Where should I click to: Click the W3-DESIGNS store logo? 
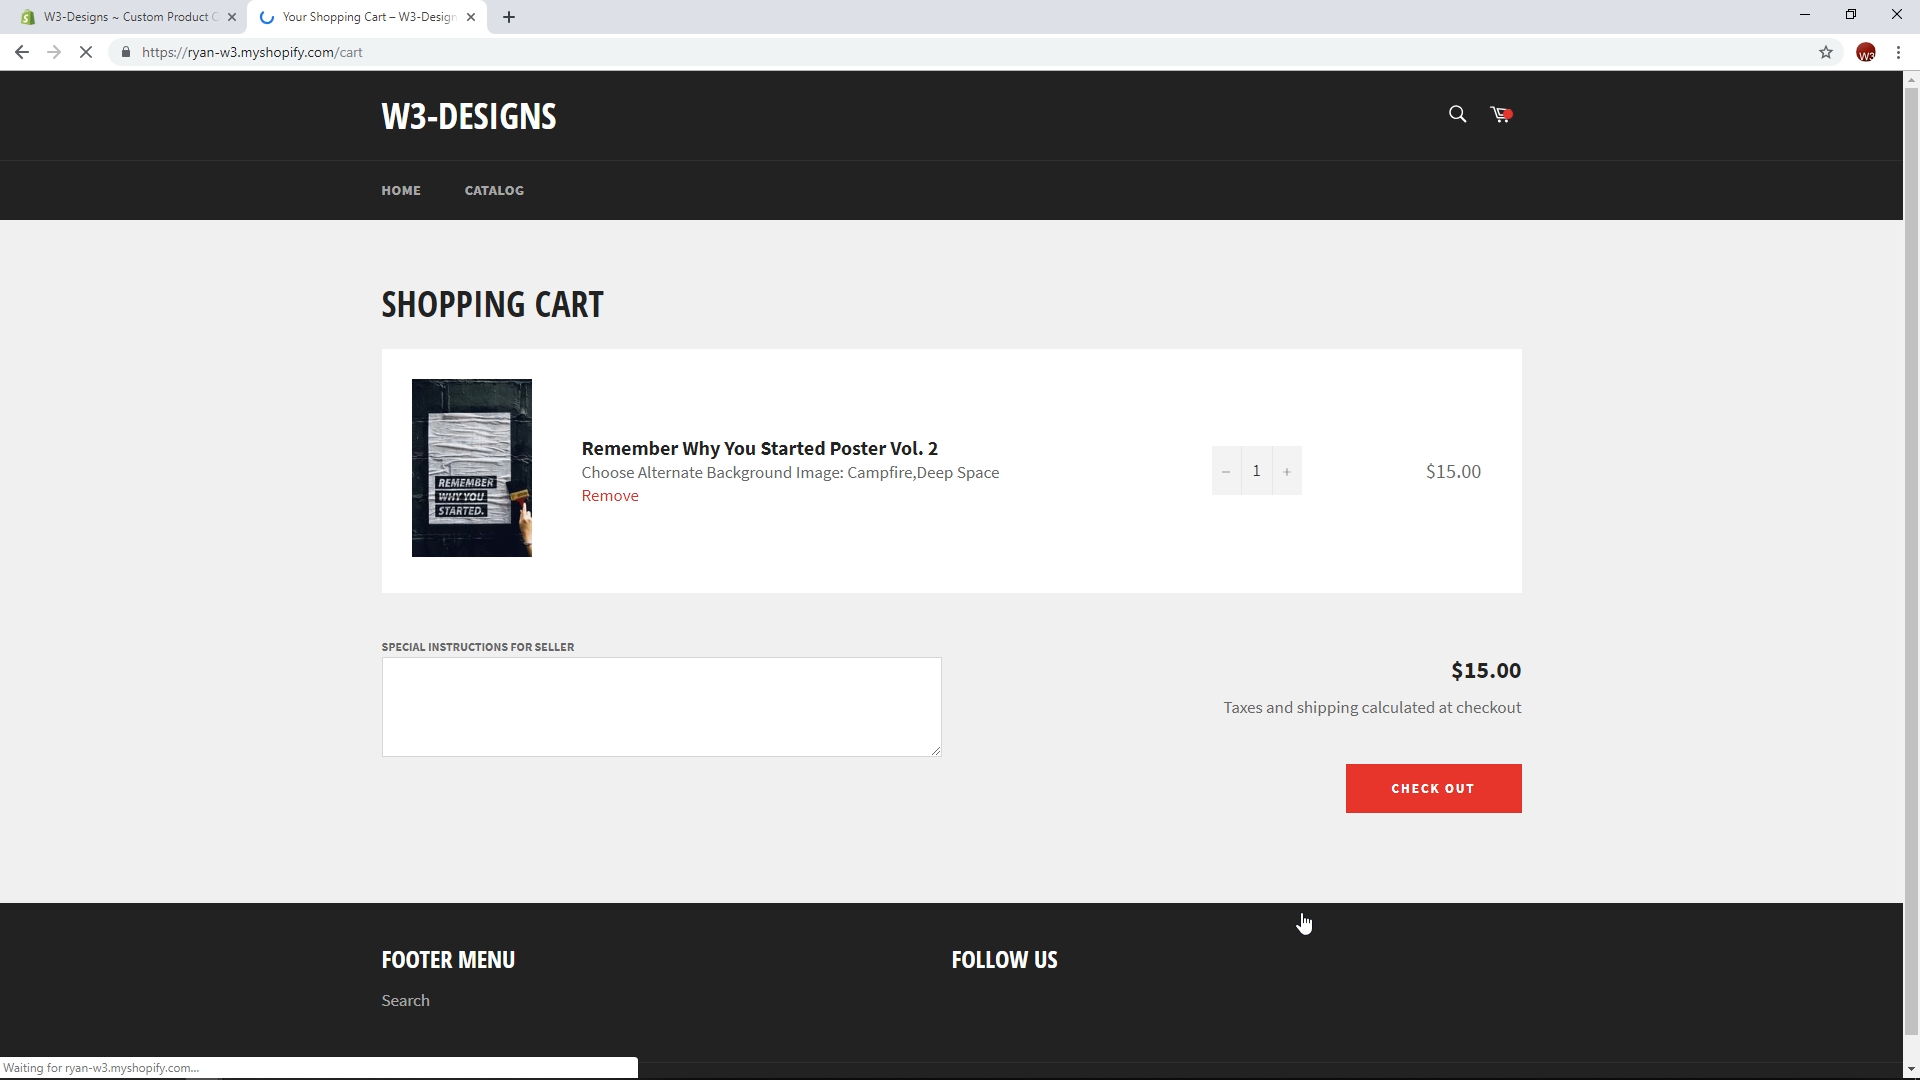469,116
